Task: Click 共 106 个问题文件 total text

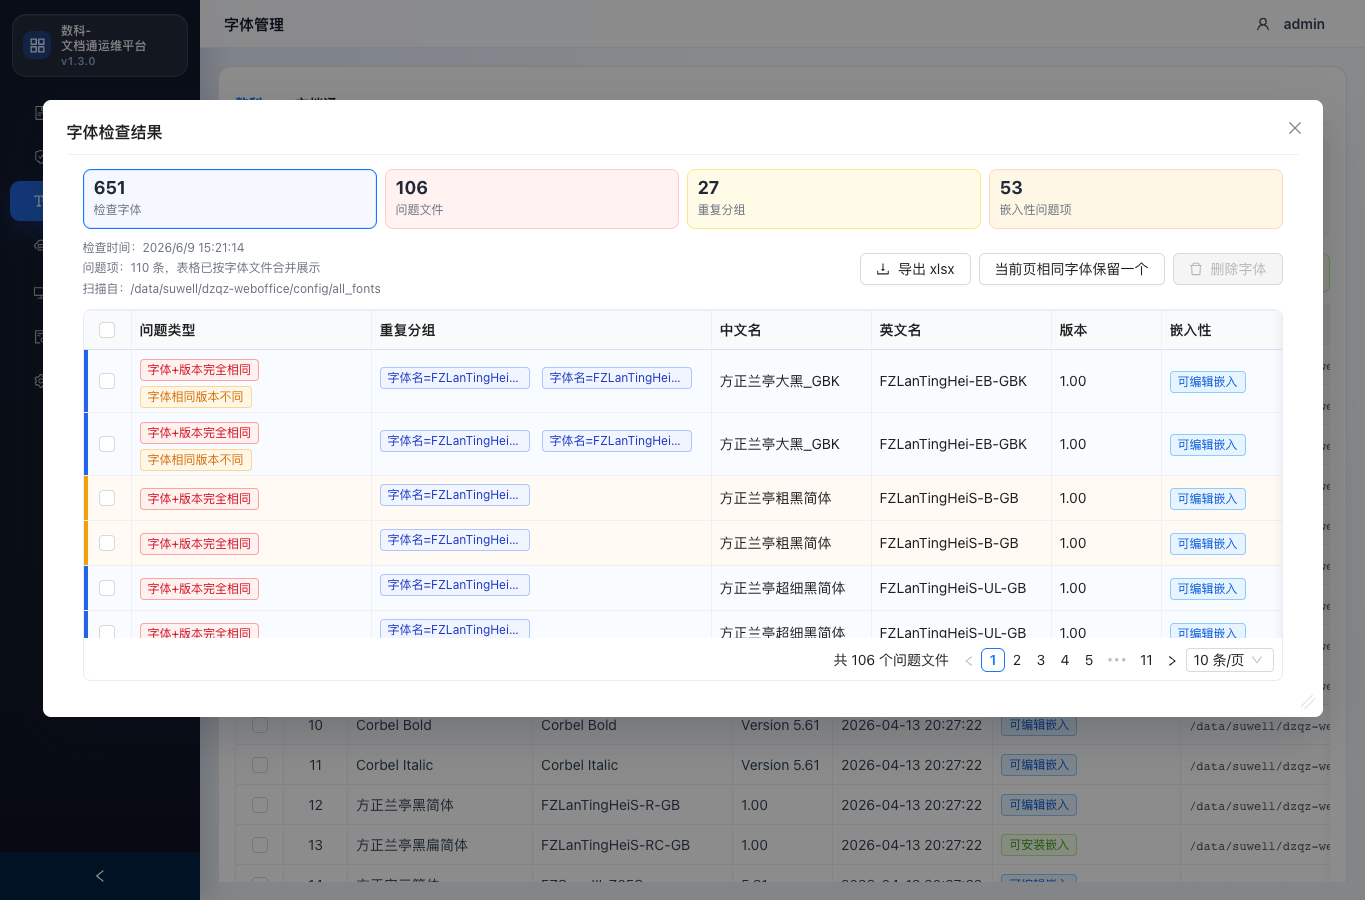Action: point(891,660)
